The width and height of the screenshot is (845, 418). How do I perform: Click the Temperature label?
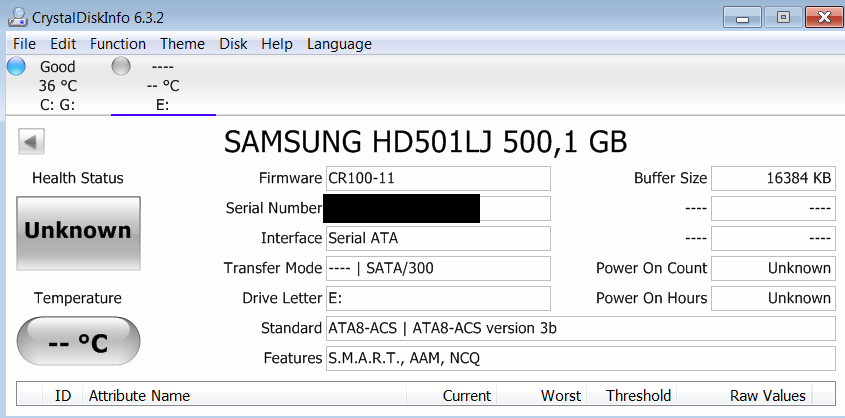(x=78, y=298)
